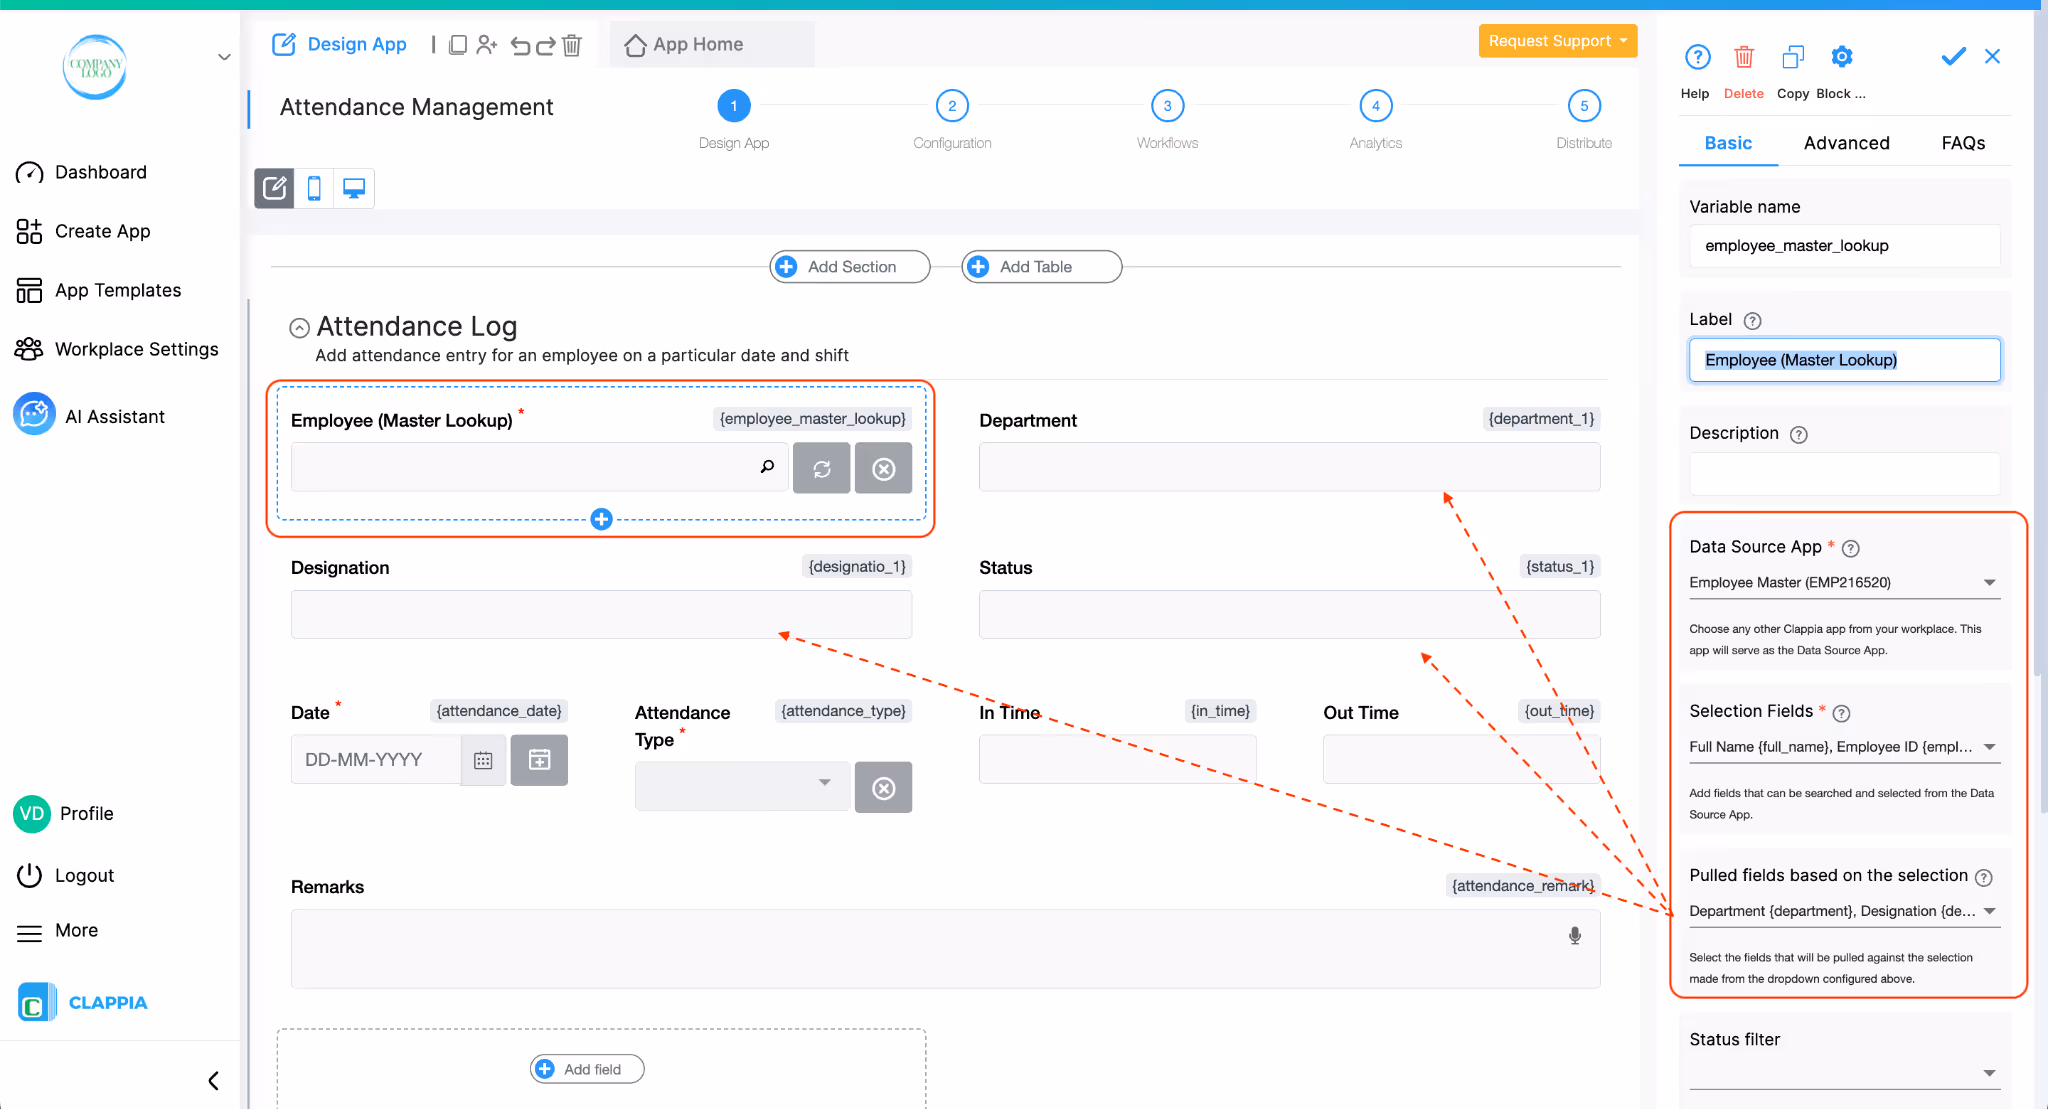Click the microphone icon in Remarks

point(1573,936)
